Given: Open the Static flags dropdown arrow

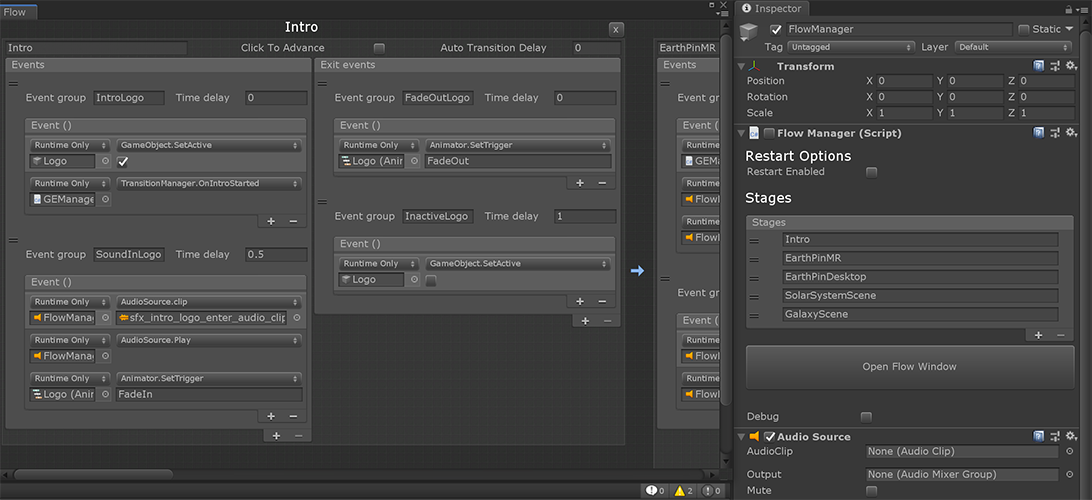Looking at the screenshot, I should (1069, 29).
